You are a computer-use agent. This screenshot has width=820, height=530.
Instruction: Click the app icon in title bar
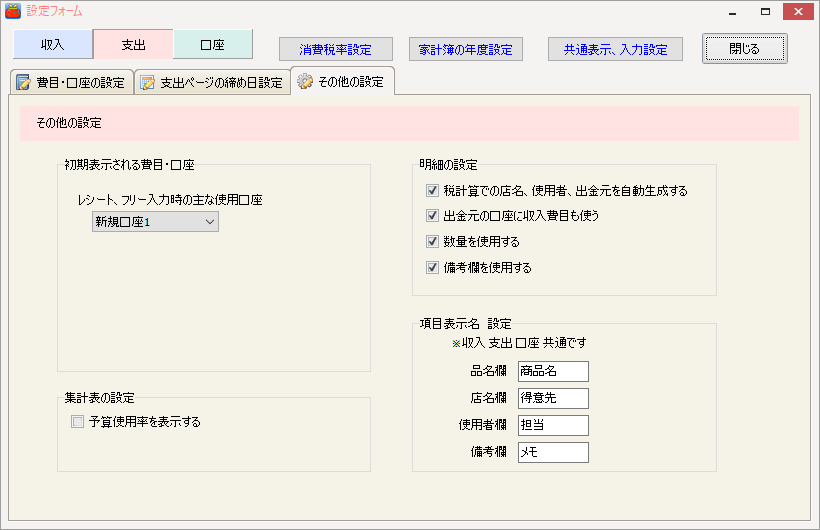(13, 11)
